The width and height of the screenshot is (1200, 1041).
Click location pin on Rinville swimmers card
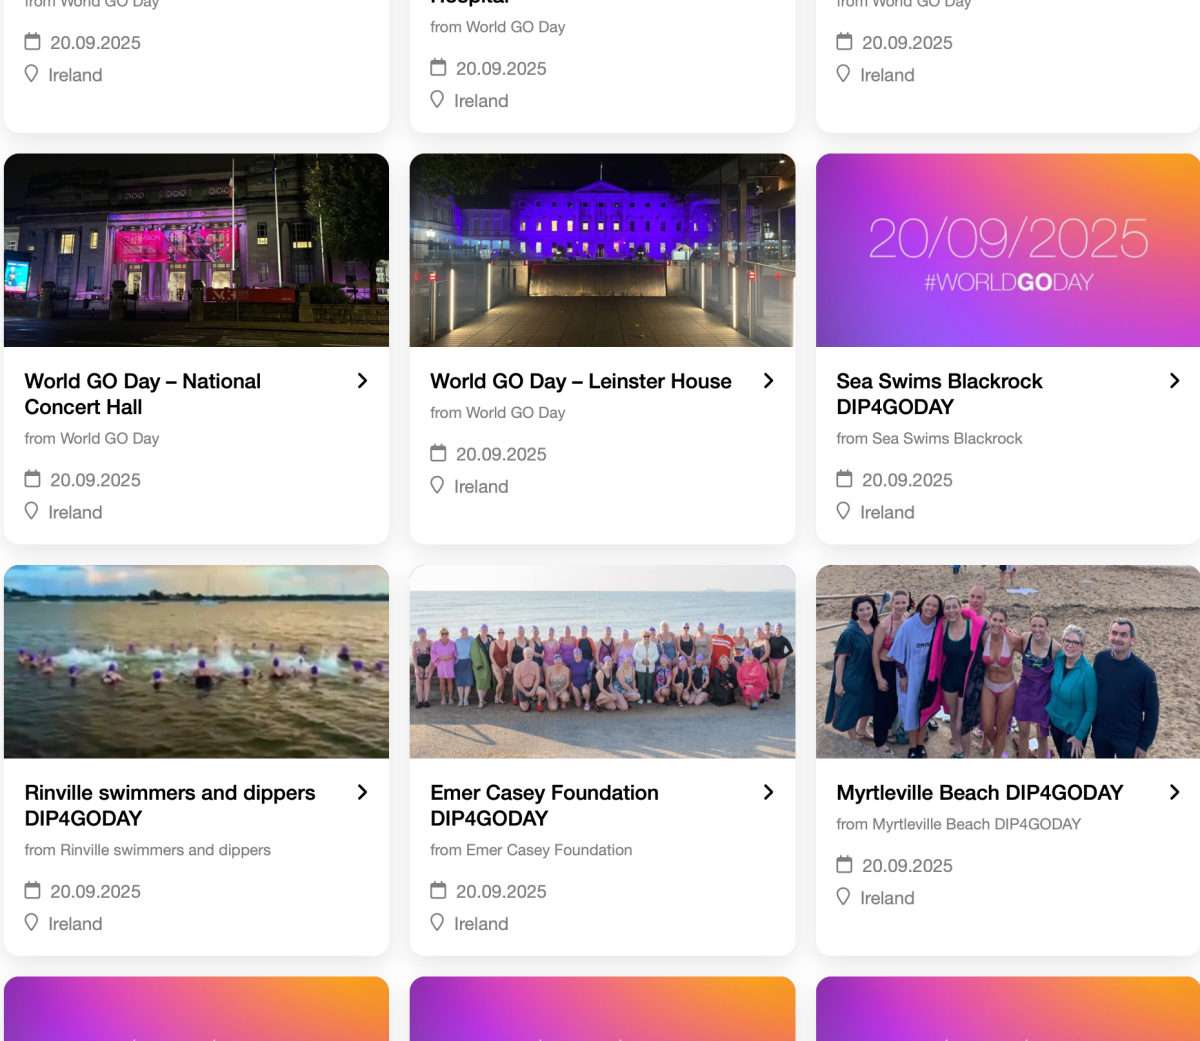tap(32, 922)
